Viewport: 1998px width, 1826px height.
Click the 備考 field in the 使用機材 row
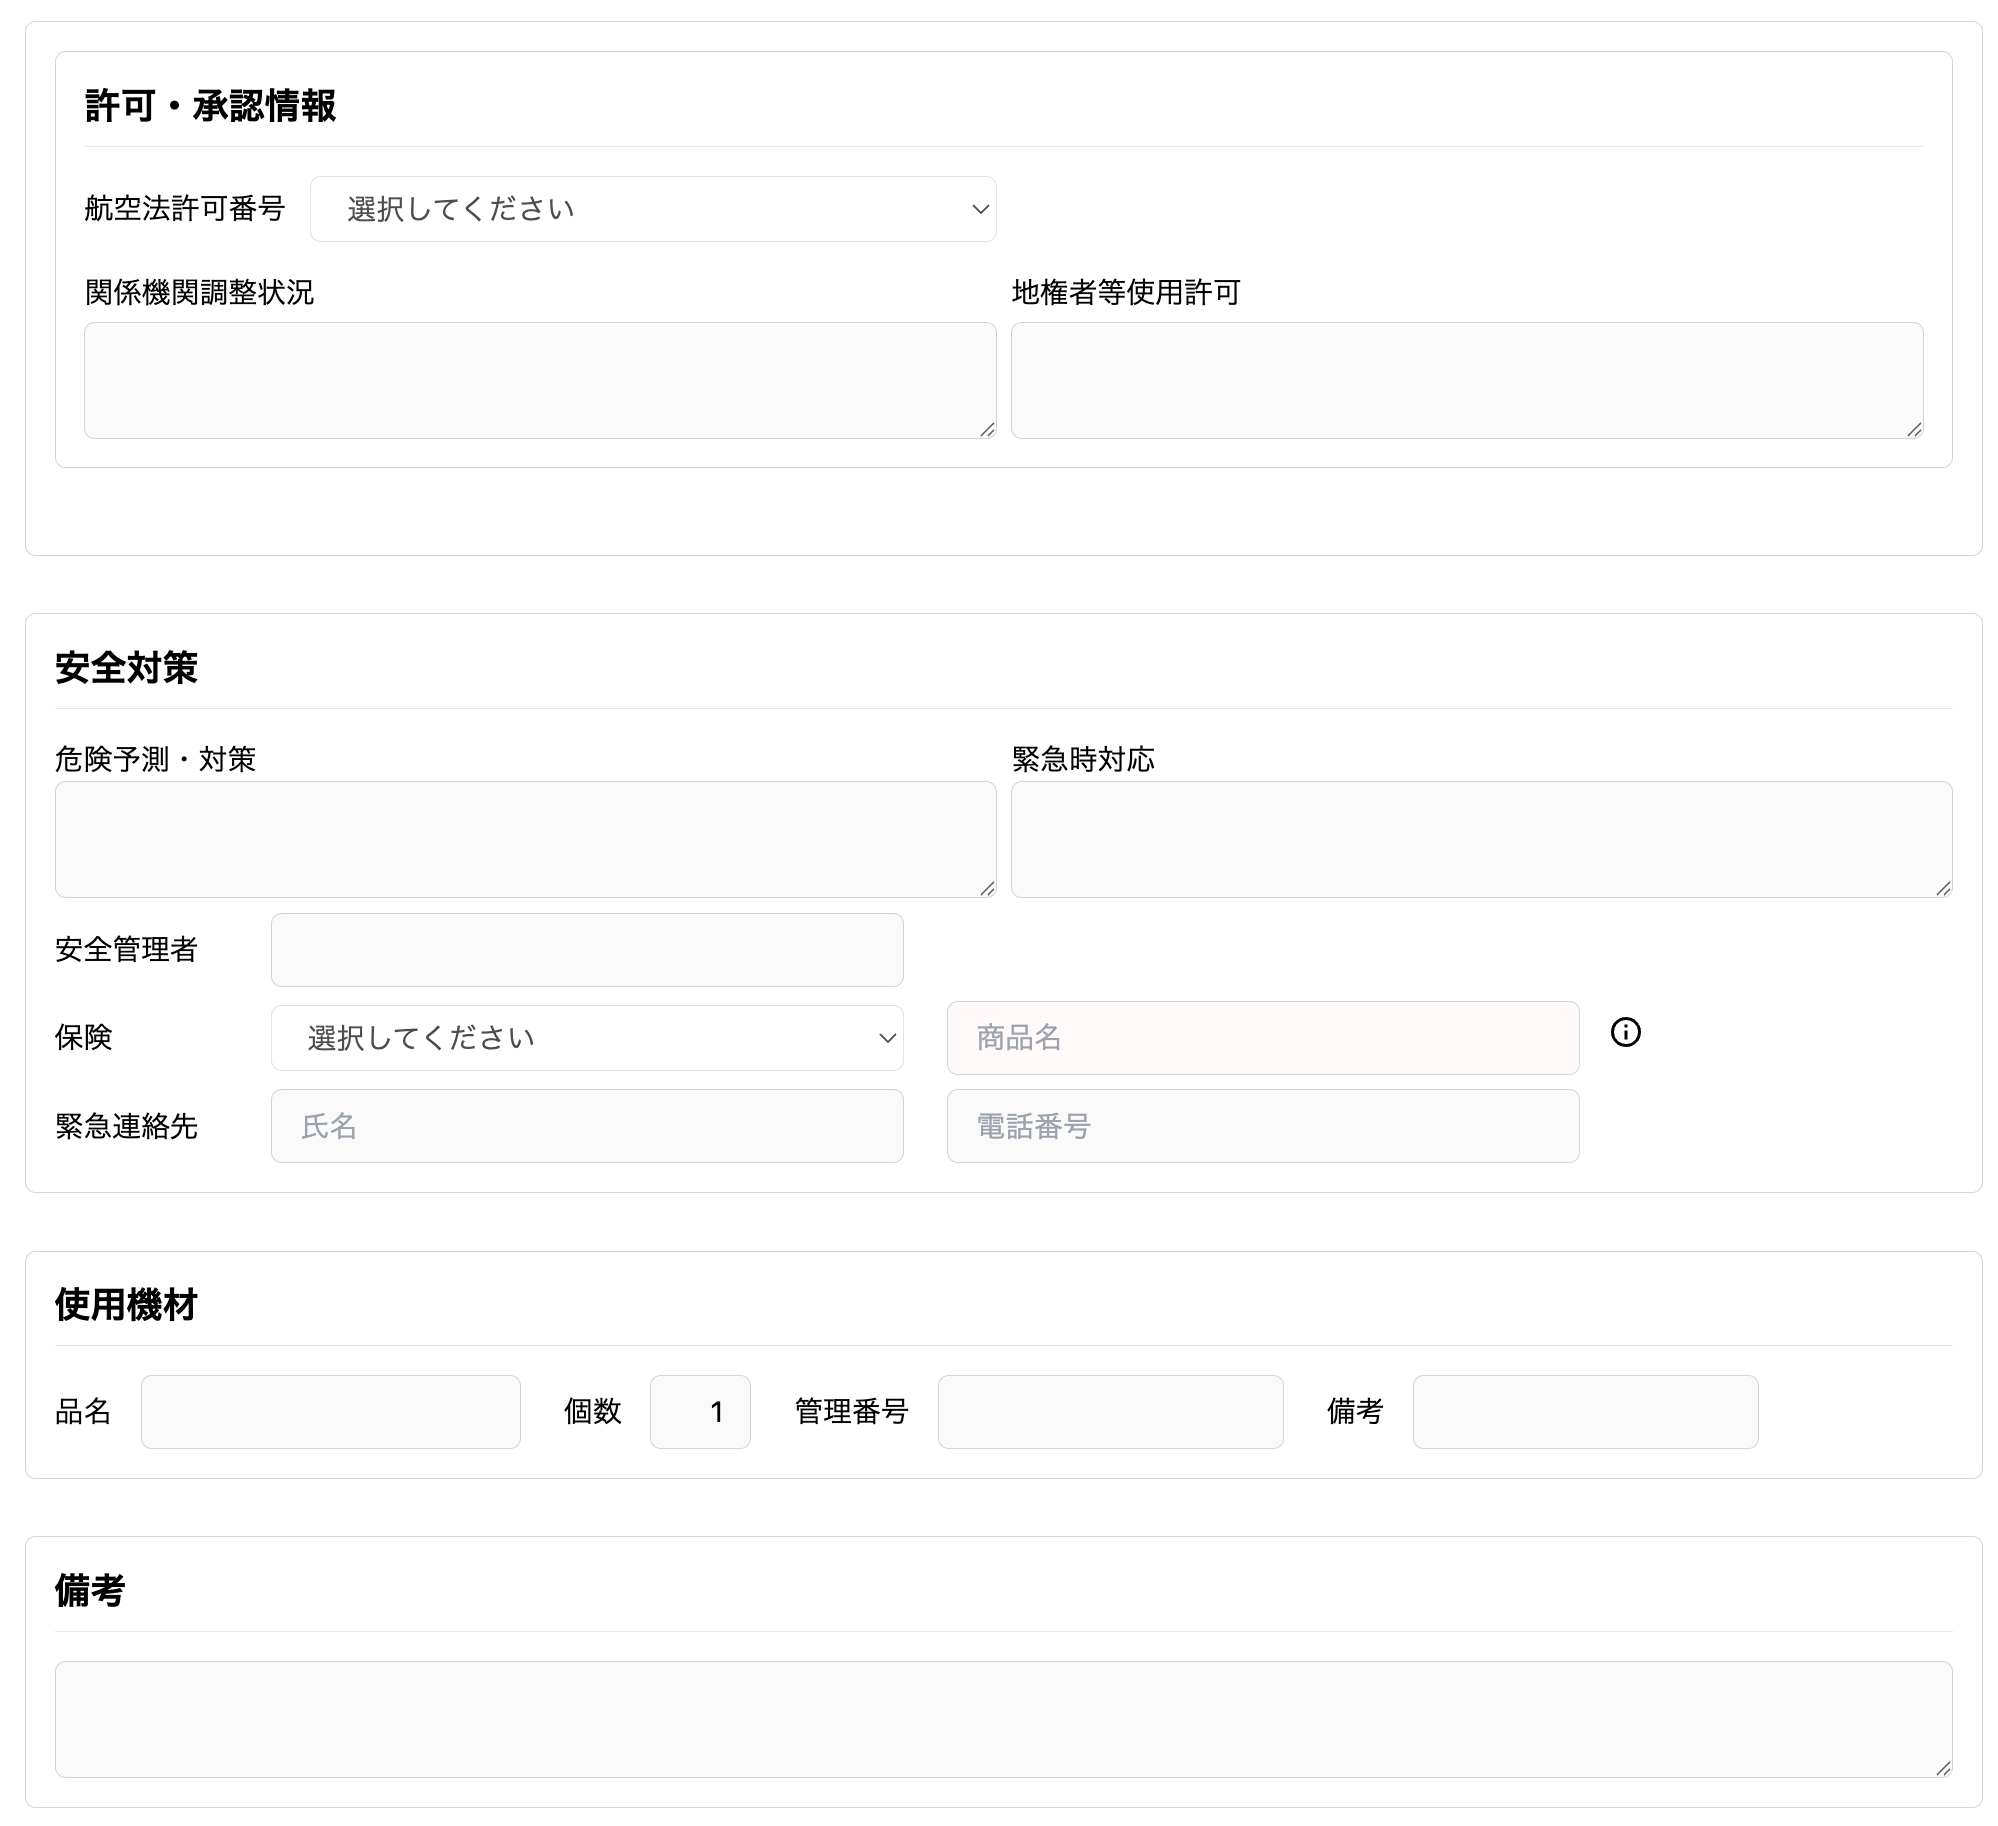coord(1585,1412)
